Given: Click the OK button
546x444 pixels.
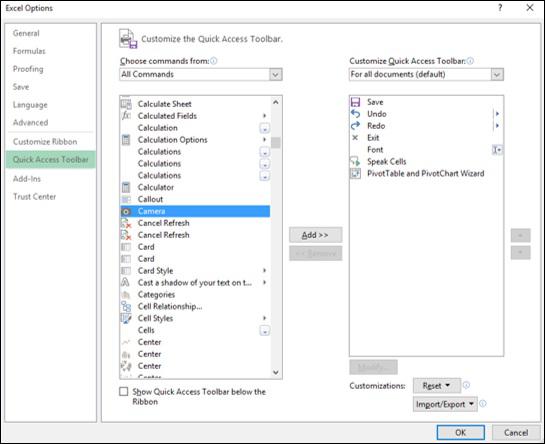Looking at the screenshot, I should [461, 433].
